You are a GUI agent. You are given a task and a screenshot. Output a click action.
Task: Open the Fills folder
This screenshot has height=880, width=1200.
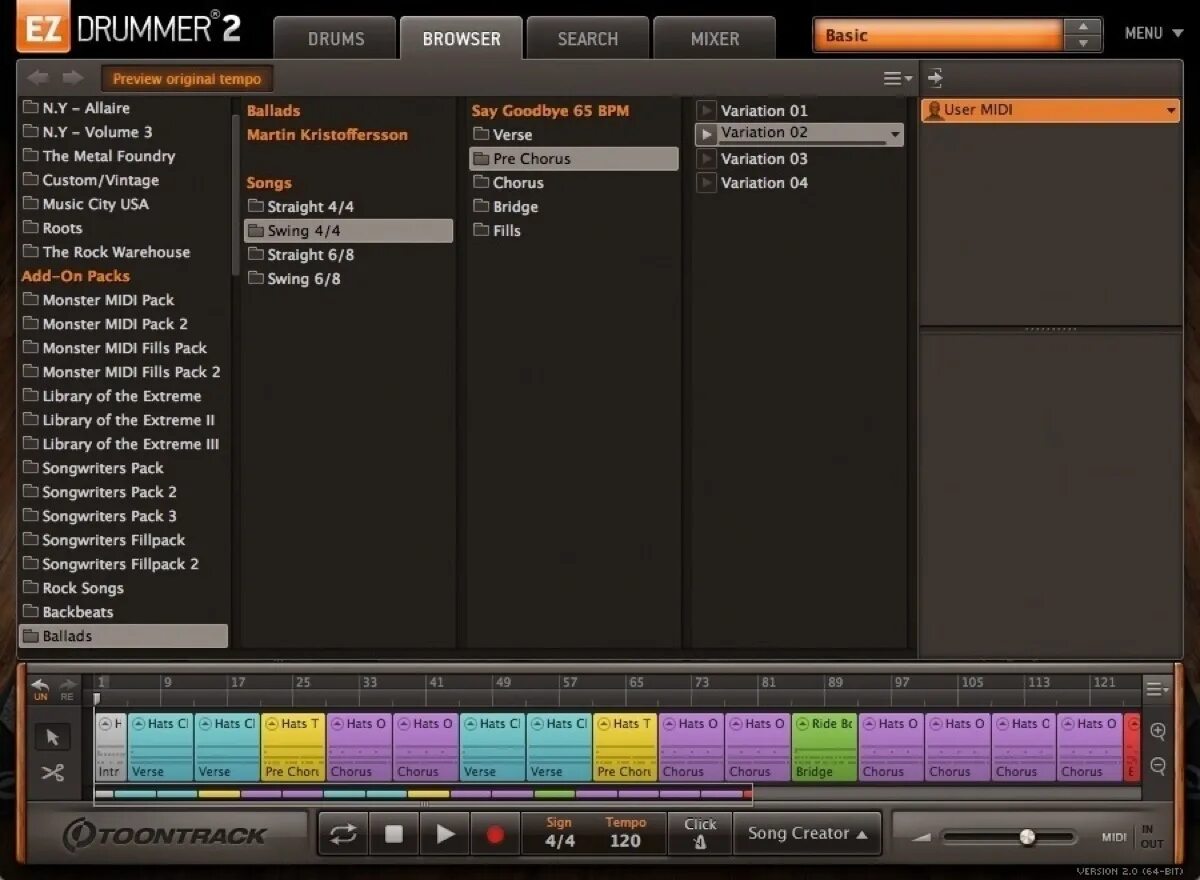[x=497, y=231]
